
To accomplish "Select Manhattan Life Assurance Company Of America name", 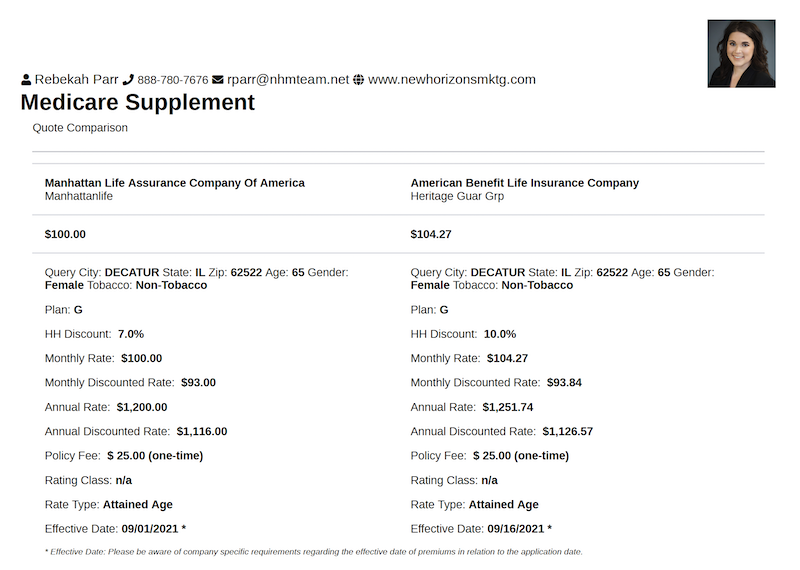I will 175,183.
